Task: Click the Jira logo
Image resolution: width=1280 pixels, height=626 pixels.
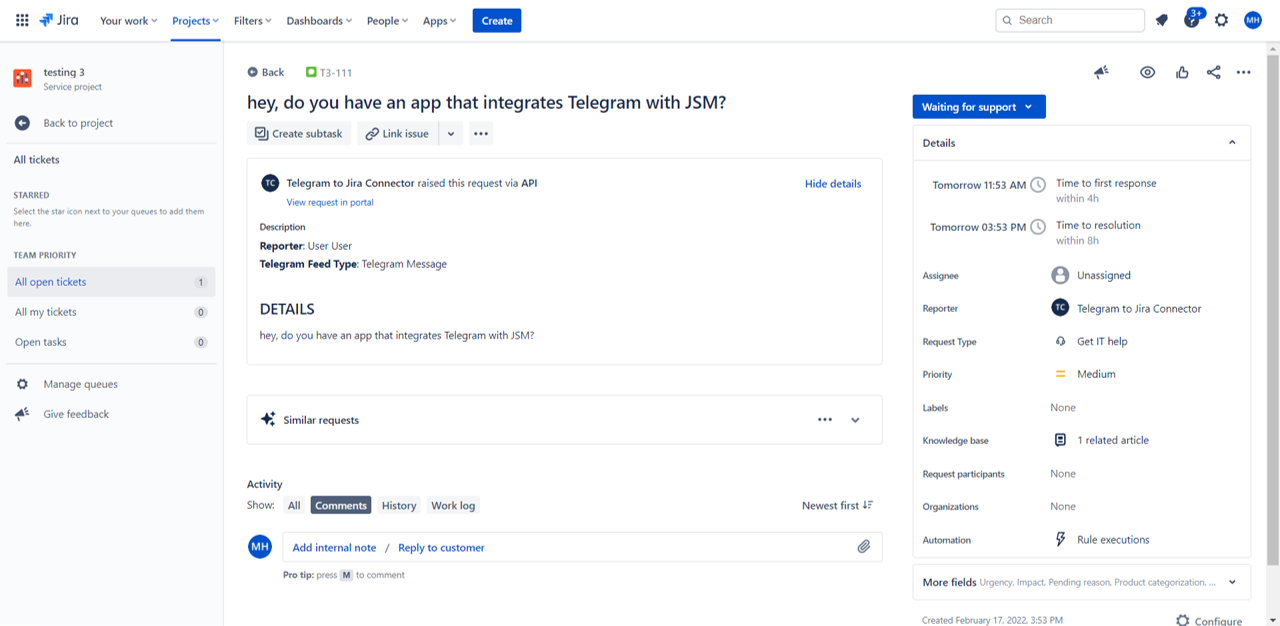Action: pyautogui.click(x=59, y=20)
